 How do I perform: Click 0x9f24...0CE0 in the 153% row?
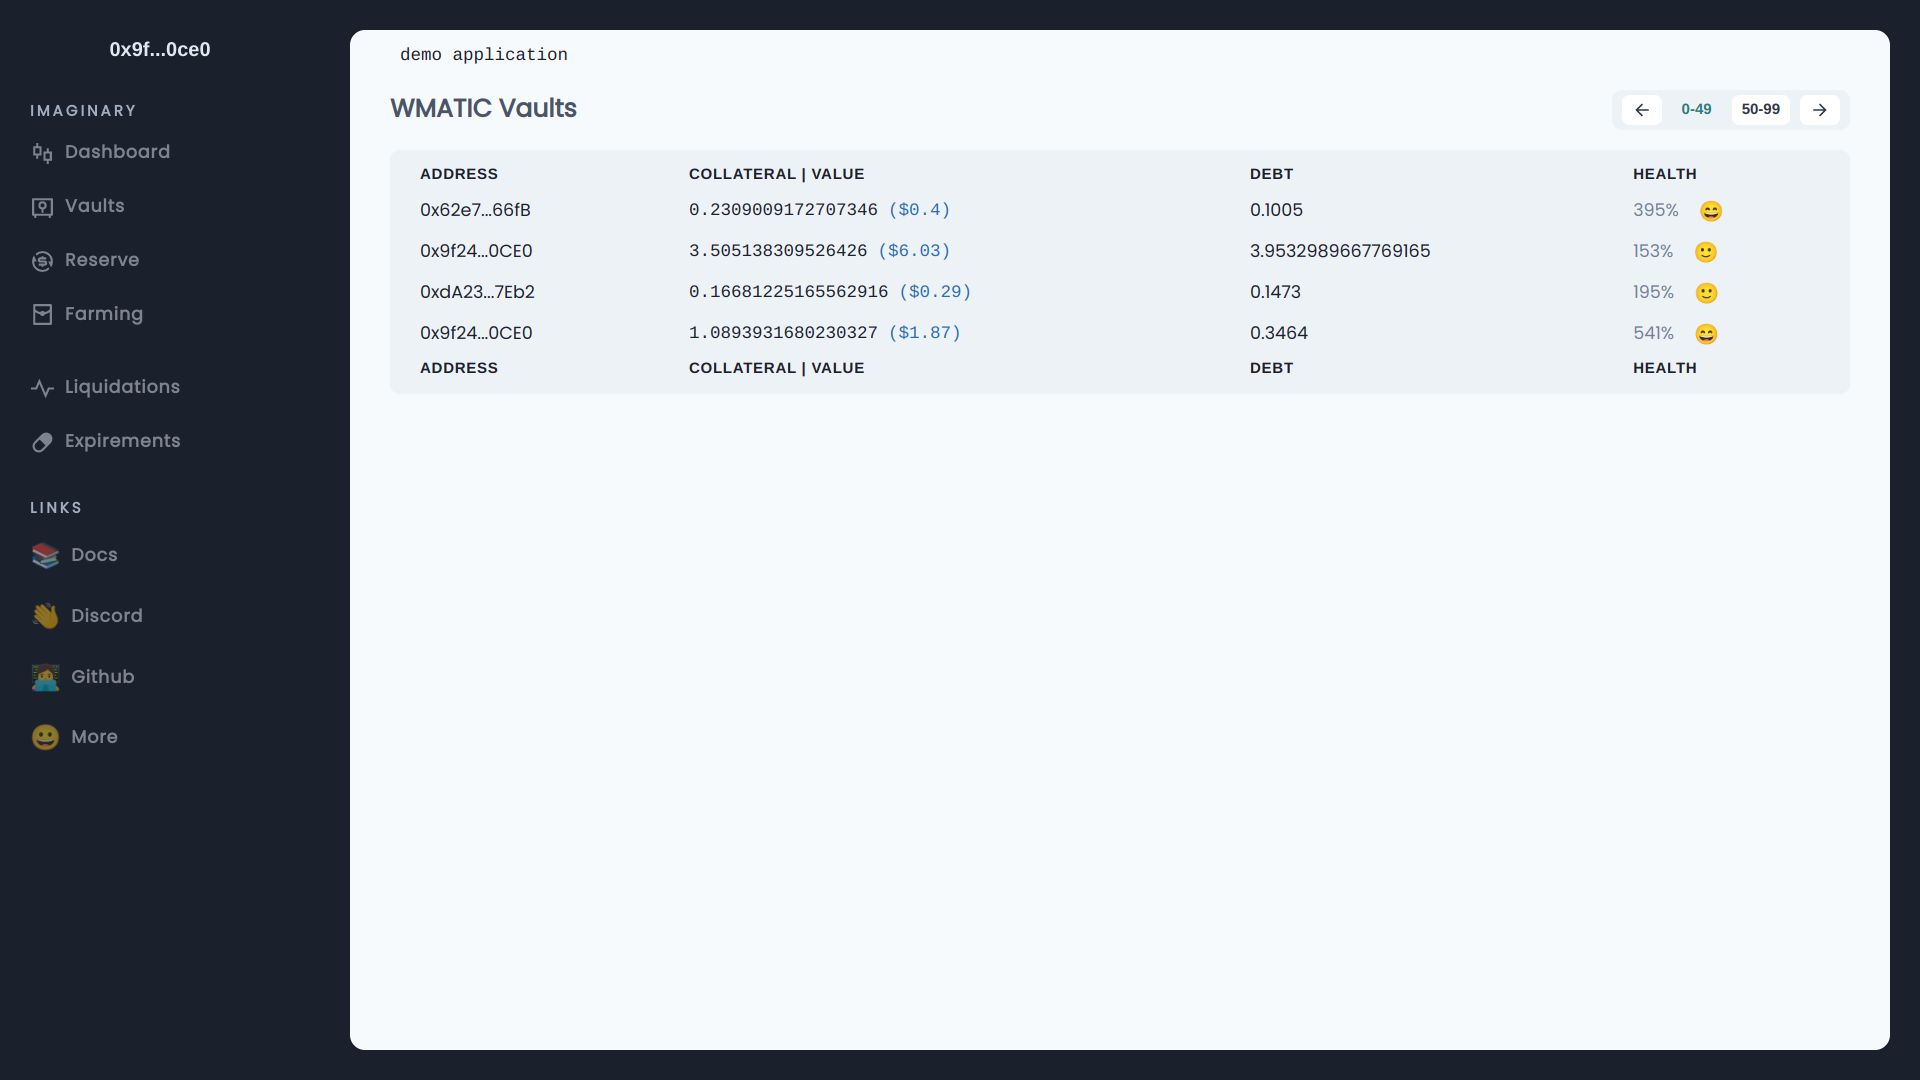tap(476, 251)
